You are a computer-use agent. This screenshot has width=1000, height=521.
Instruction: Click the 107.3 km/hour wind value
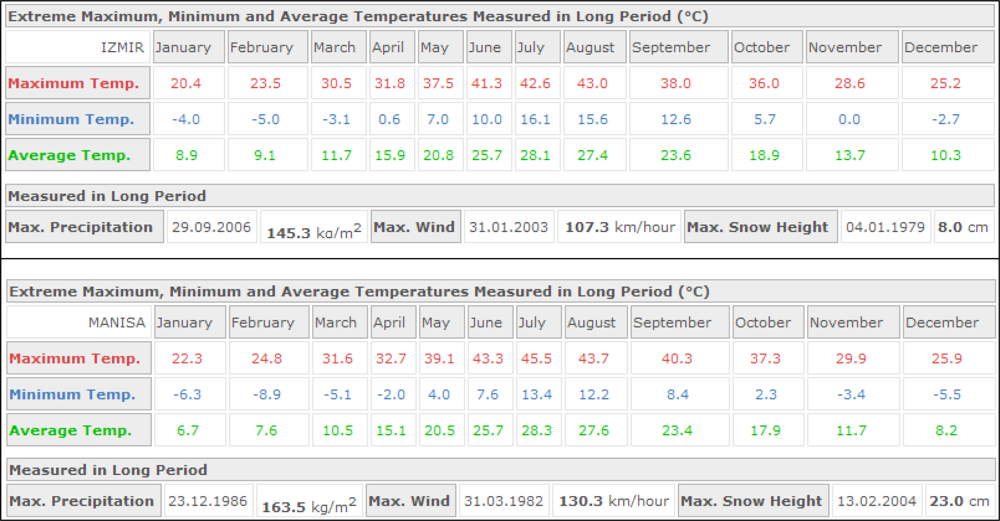tap(619, 227)
